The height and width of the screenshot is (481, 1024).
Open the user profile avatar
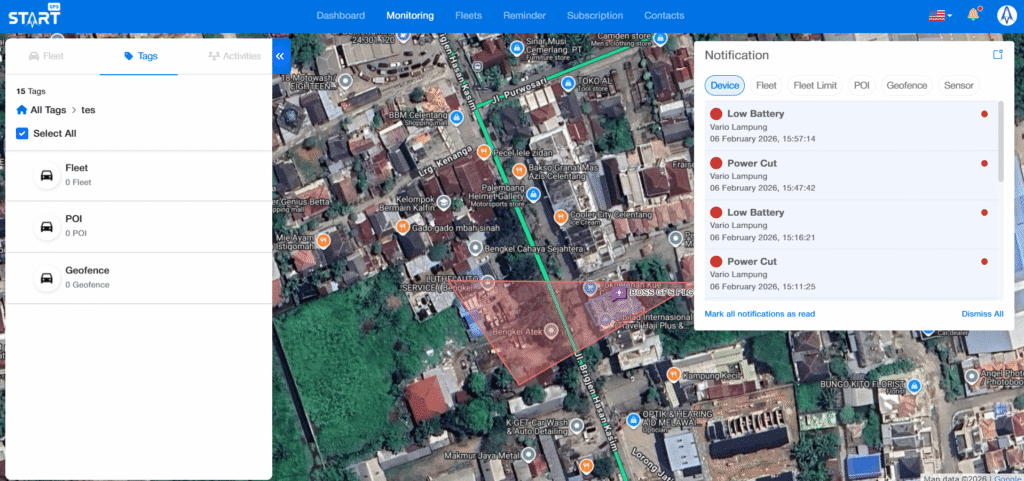click(x=1006, y=15)
